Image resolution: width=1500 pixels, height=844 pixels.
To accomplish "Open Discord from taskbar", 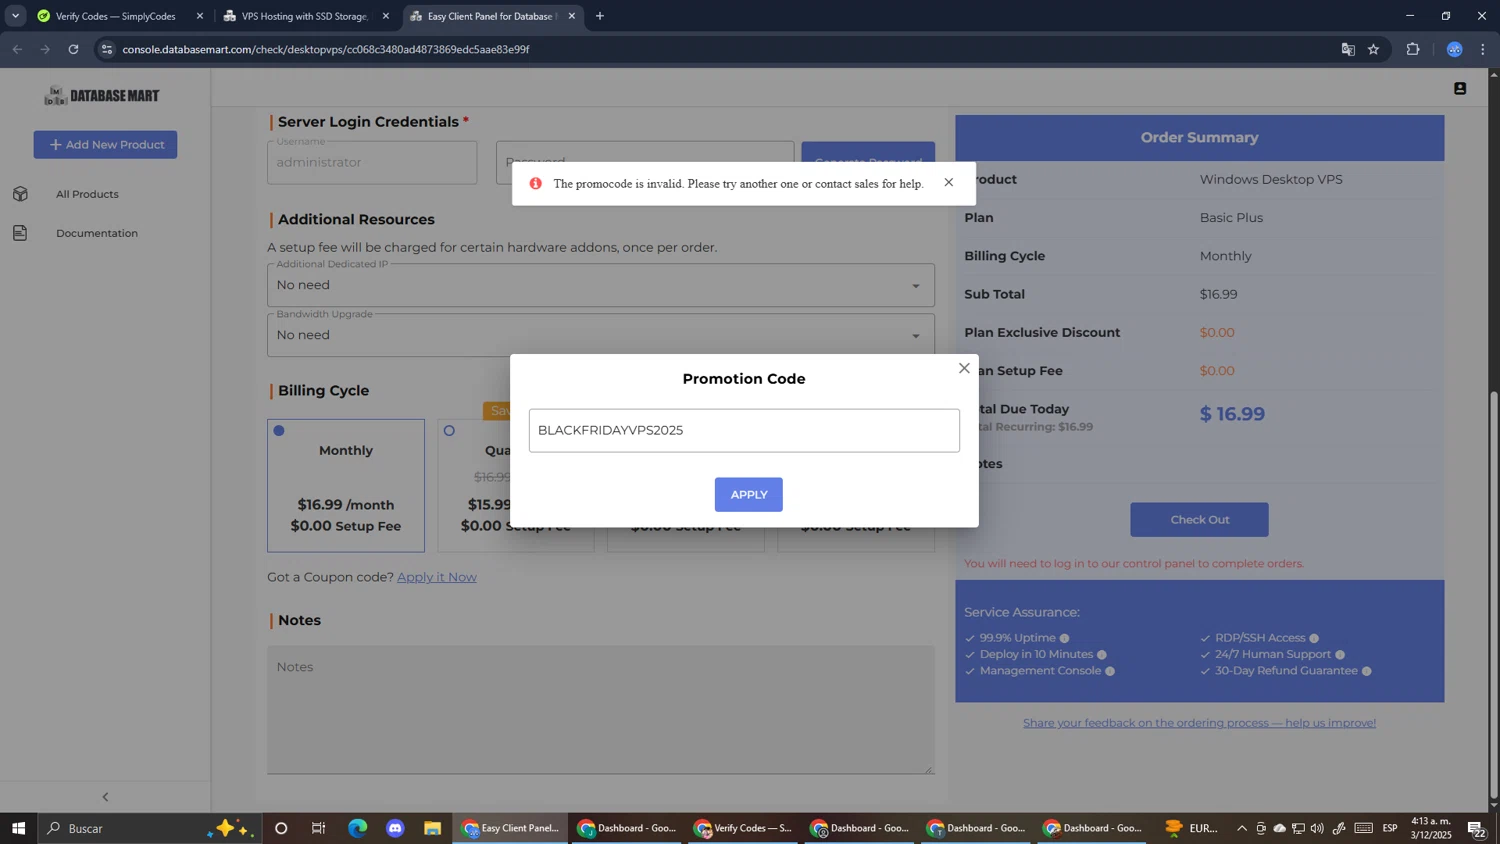I will pyautogui.click(x=395, y=828).
